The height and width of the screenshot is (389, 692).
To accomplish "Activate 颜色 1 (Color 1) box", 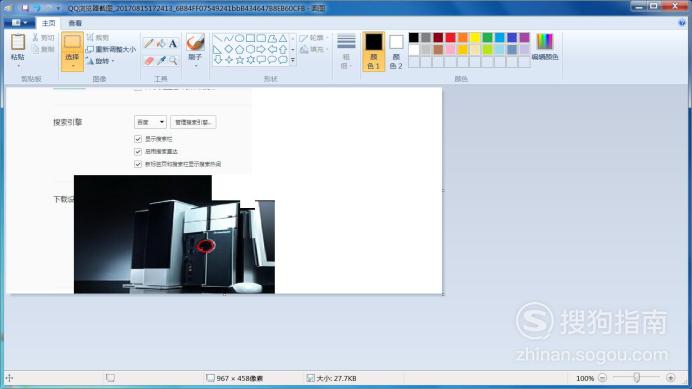I will (374, 51).
